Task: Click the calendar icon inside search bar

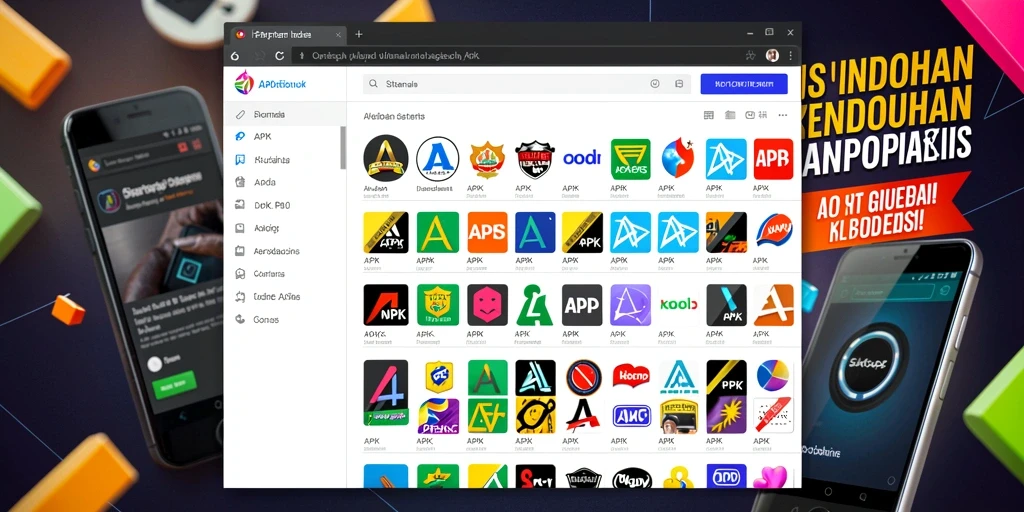Action: 679,84
